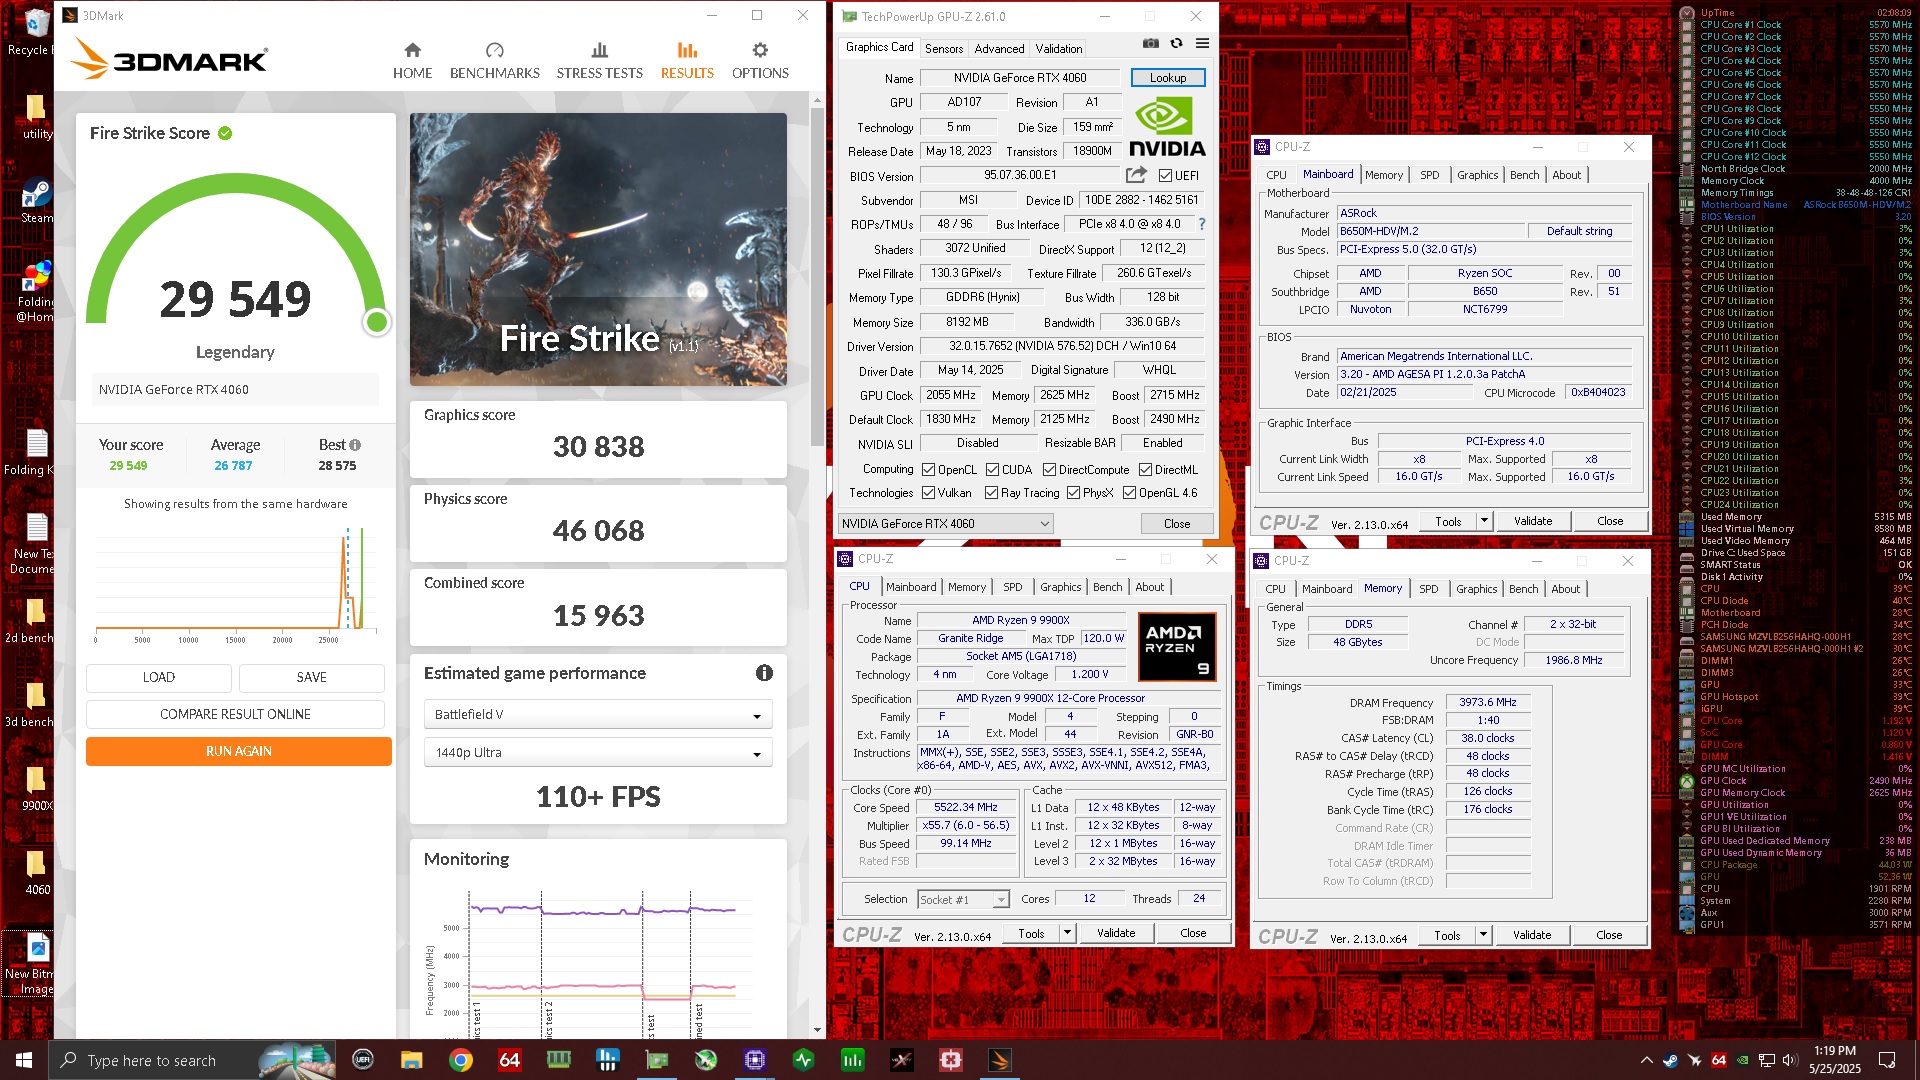Open the 4060 desktop folder

tap(36, 872)
